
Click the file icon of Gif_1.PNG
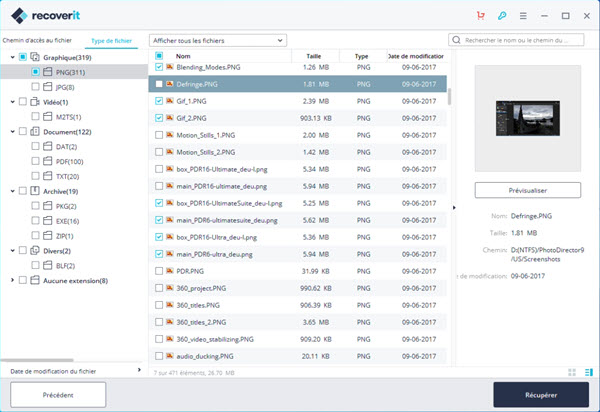point(170,101)
